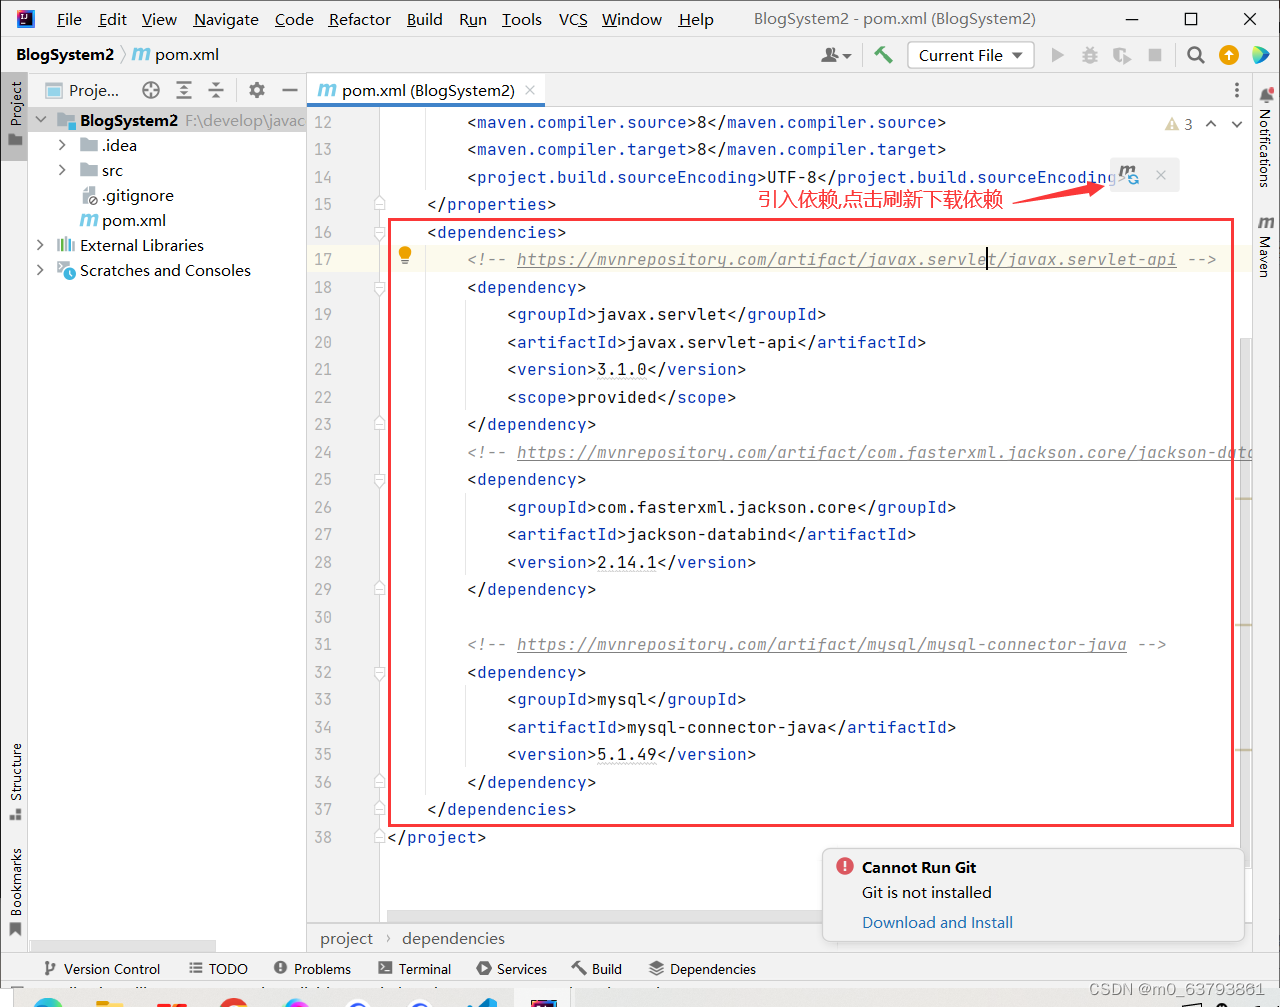Open the Edit menu

click(112, 19)
